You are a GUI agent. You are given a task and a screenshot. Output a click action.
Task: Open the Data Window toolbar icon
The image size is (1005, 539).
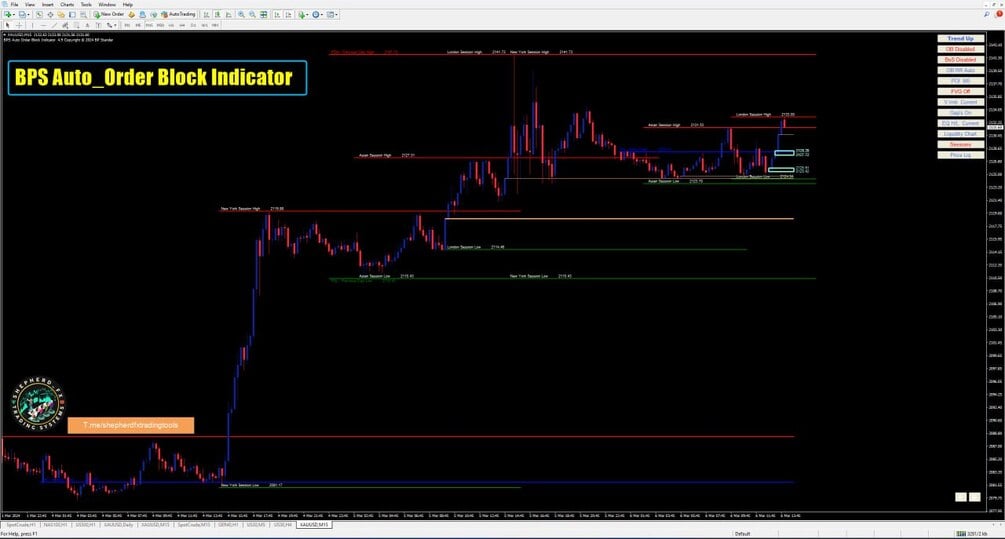[x=51, y=14]
